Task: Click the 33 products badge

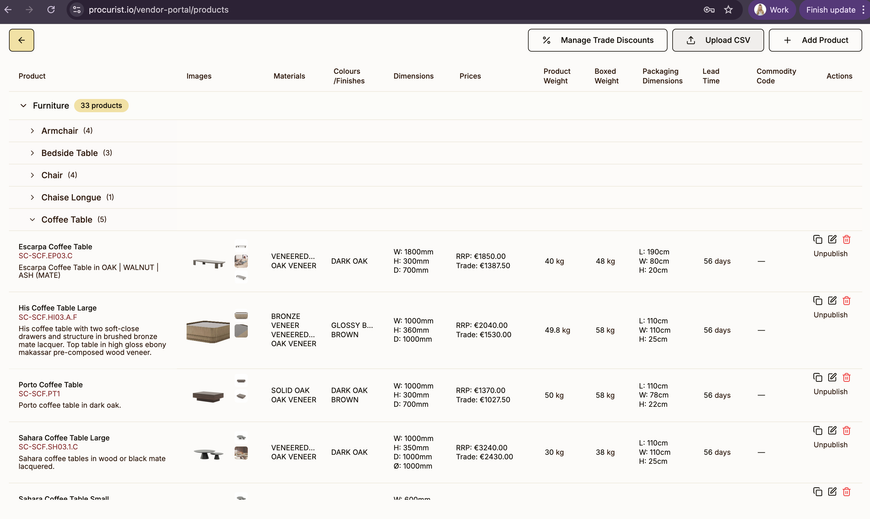Action: (x=101, y=105)
